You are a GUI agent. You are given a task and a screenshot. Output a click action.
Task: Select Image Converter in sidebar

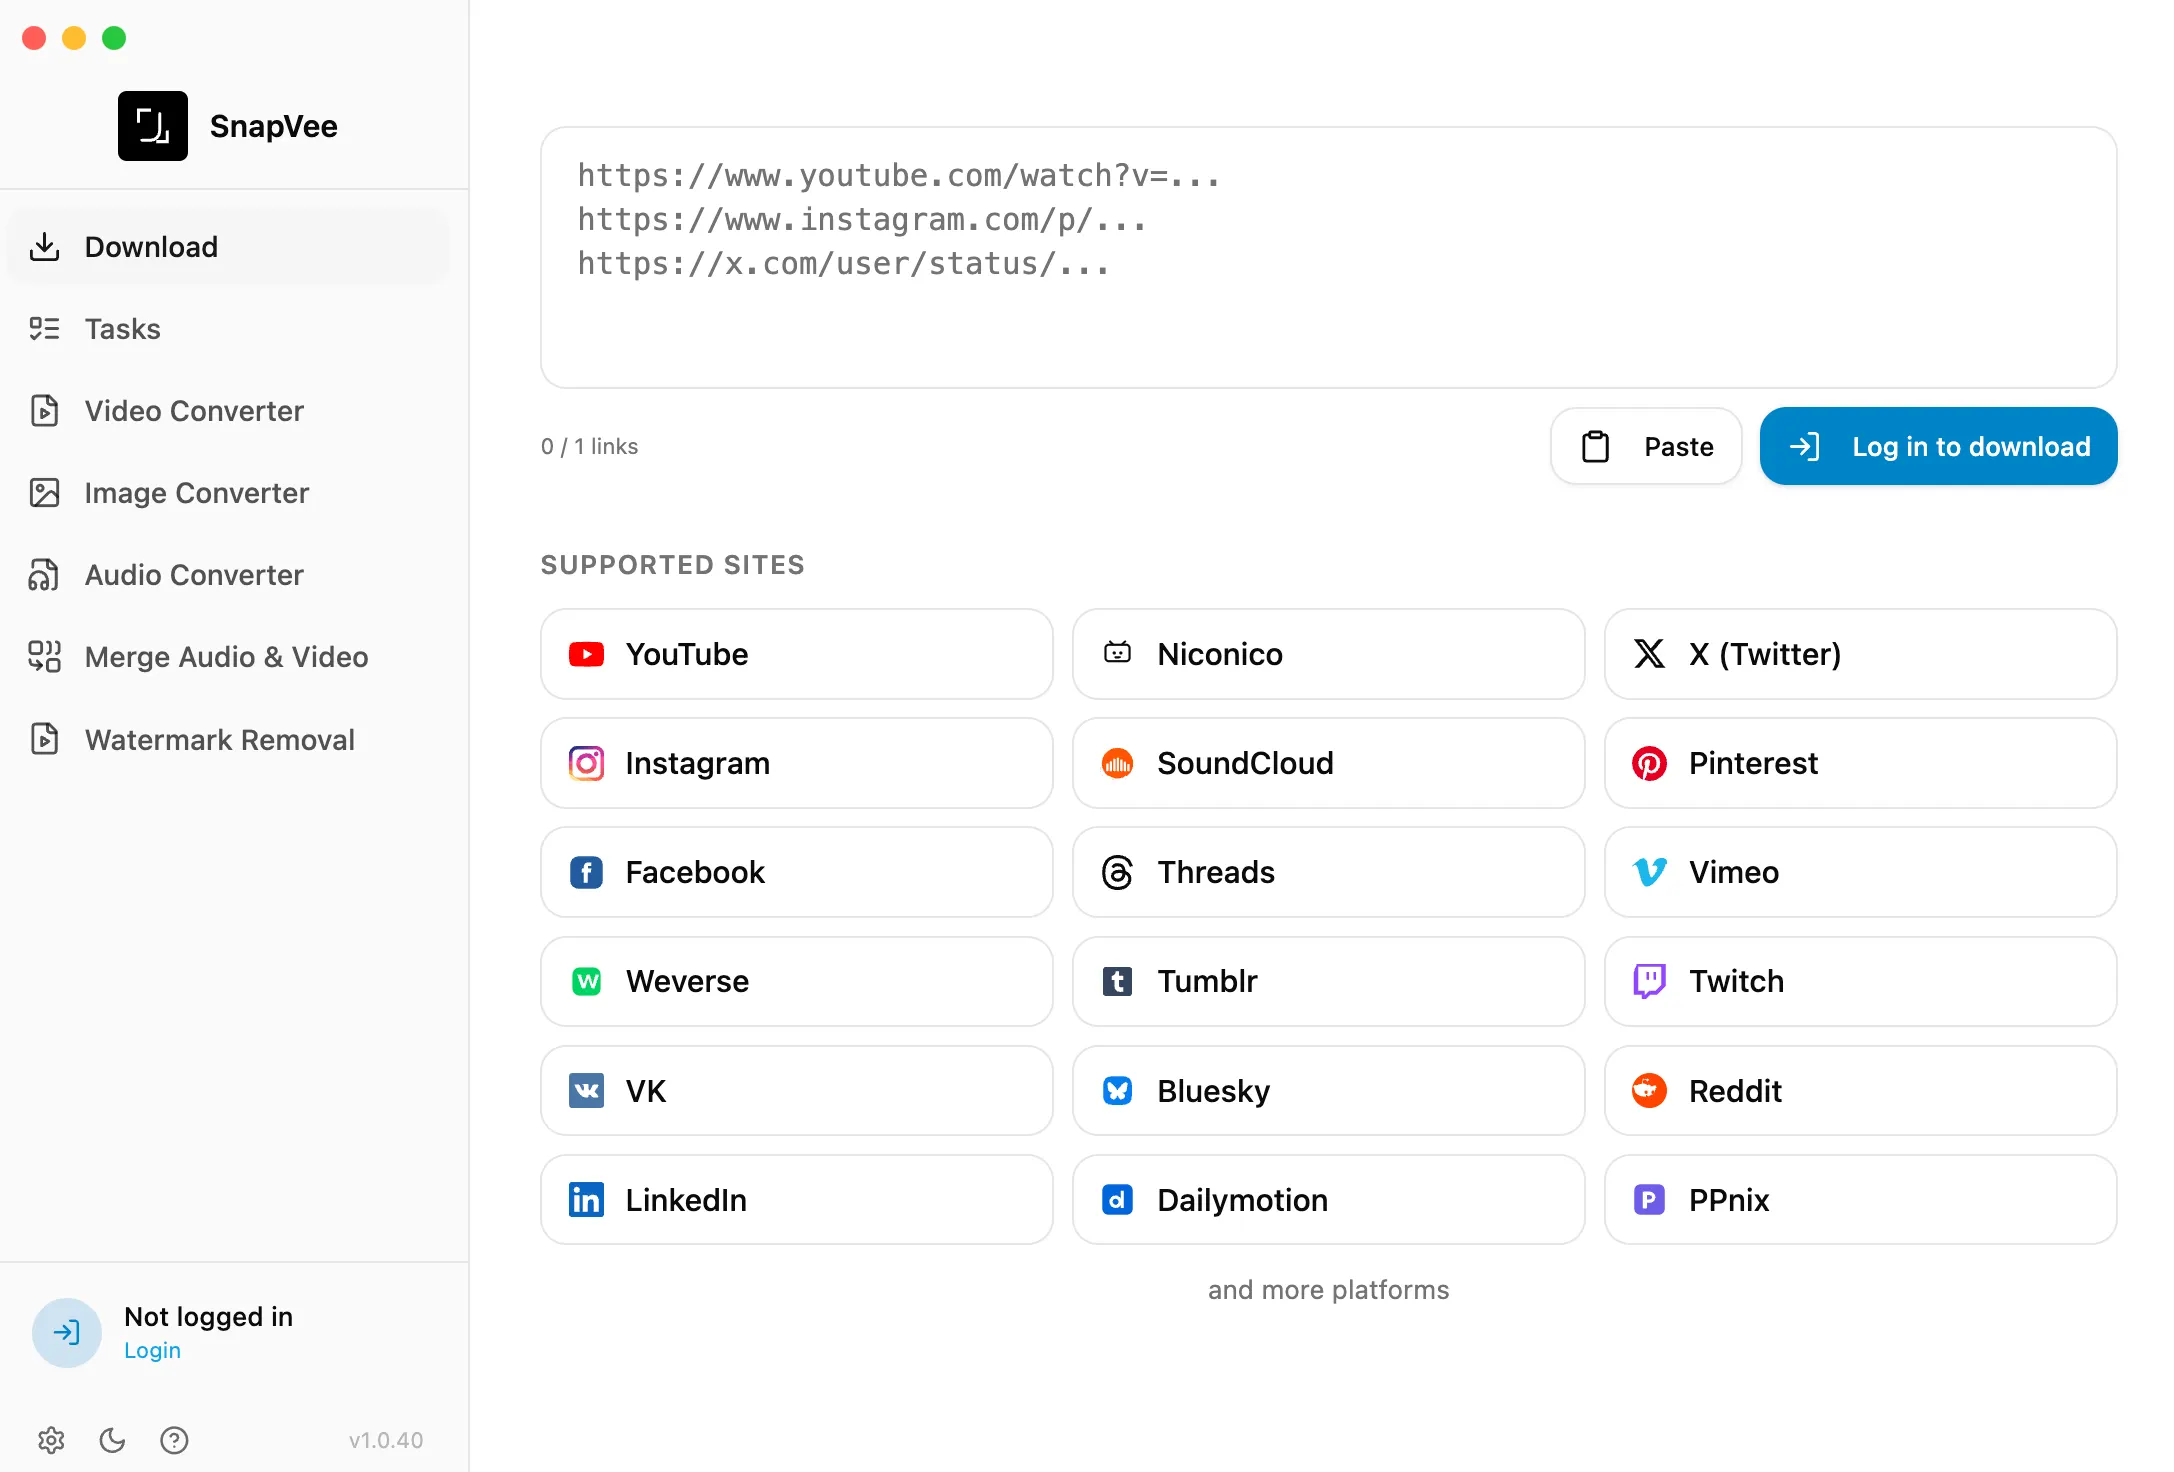coord(228,493)
